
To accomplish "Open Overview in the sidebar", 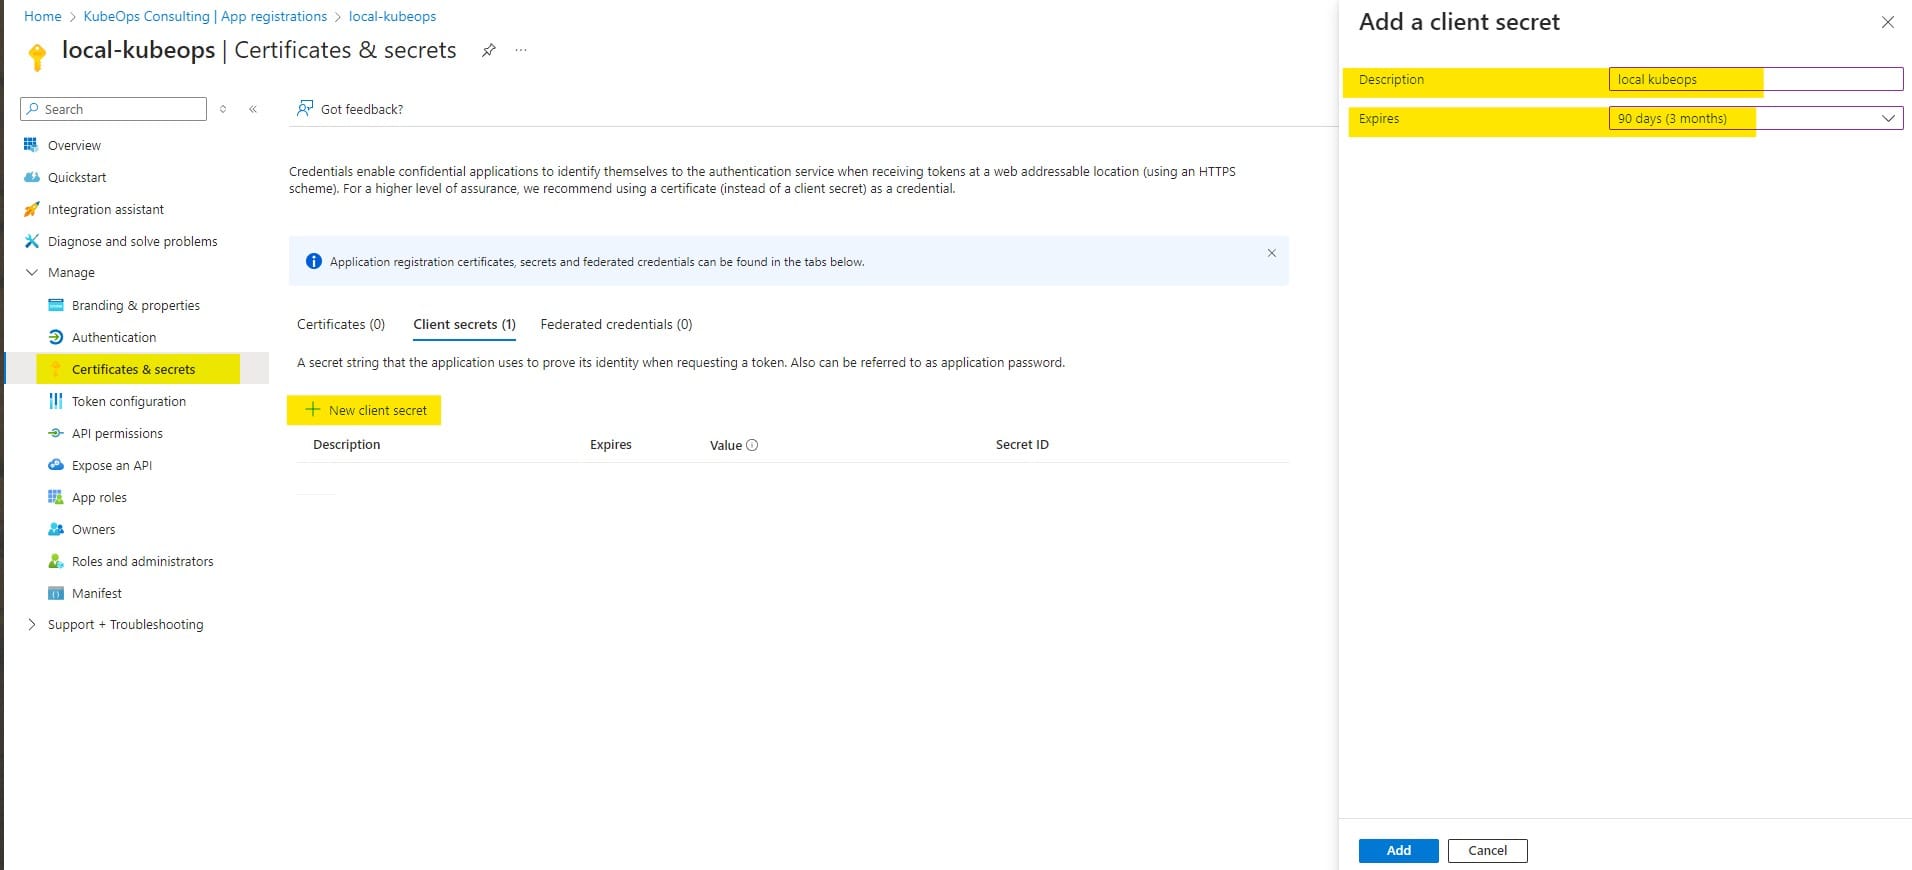I will [x=74, y=145].
